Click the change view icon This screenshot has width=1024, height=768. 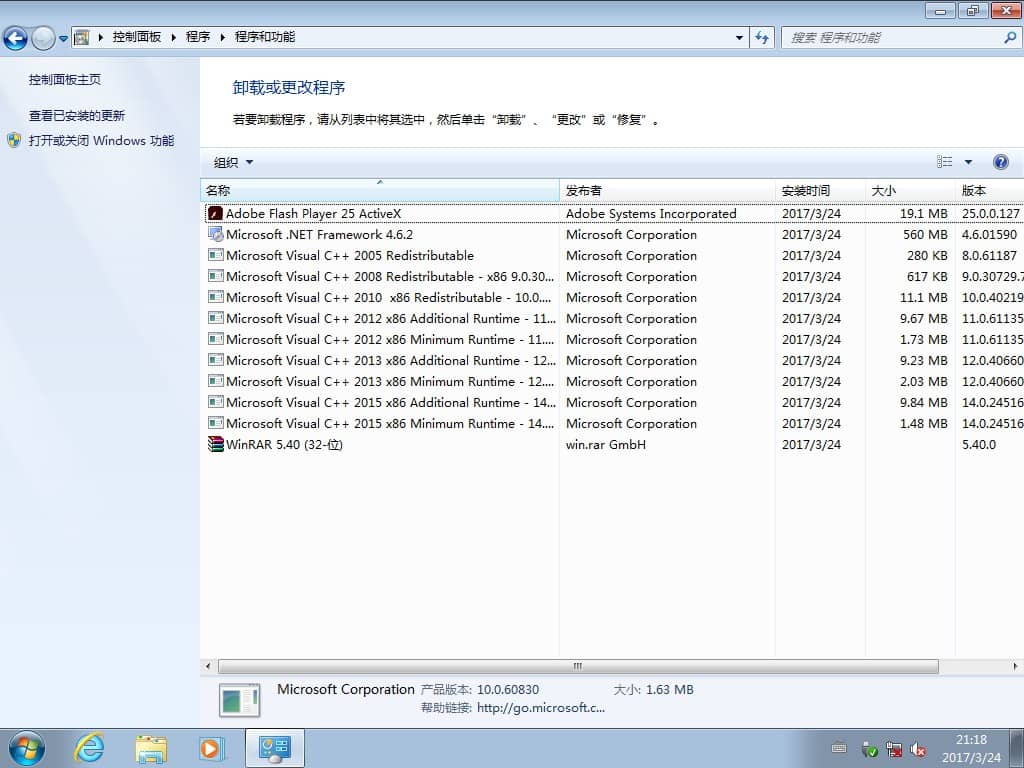(944, 162)
